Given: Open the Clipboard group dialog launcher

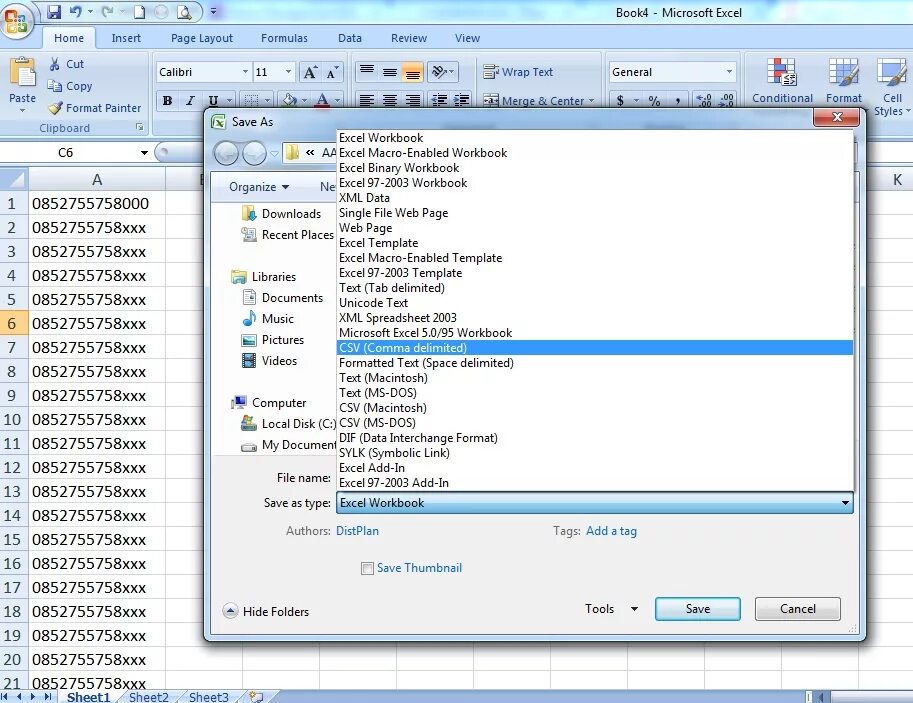Looking at the screenshot, I should pos(139,127).
